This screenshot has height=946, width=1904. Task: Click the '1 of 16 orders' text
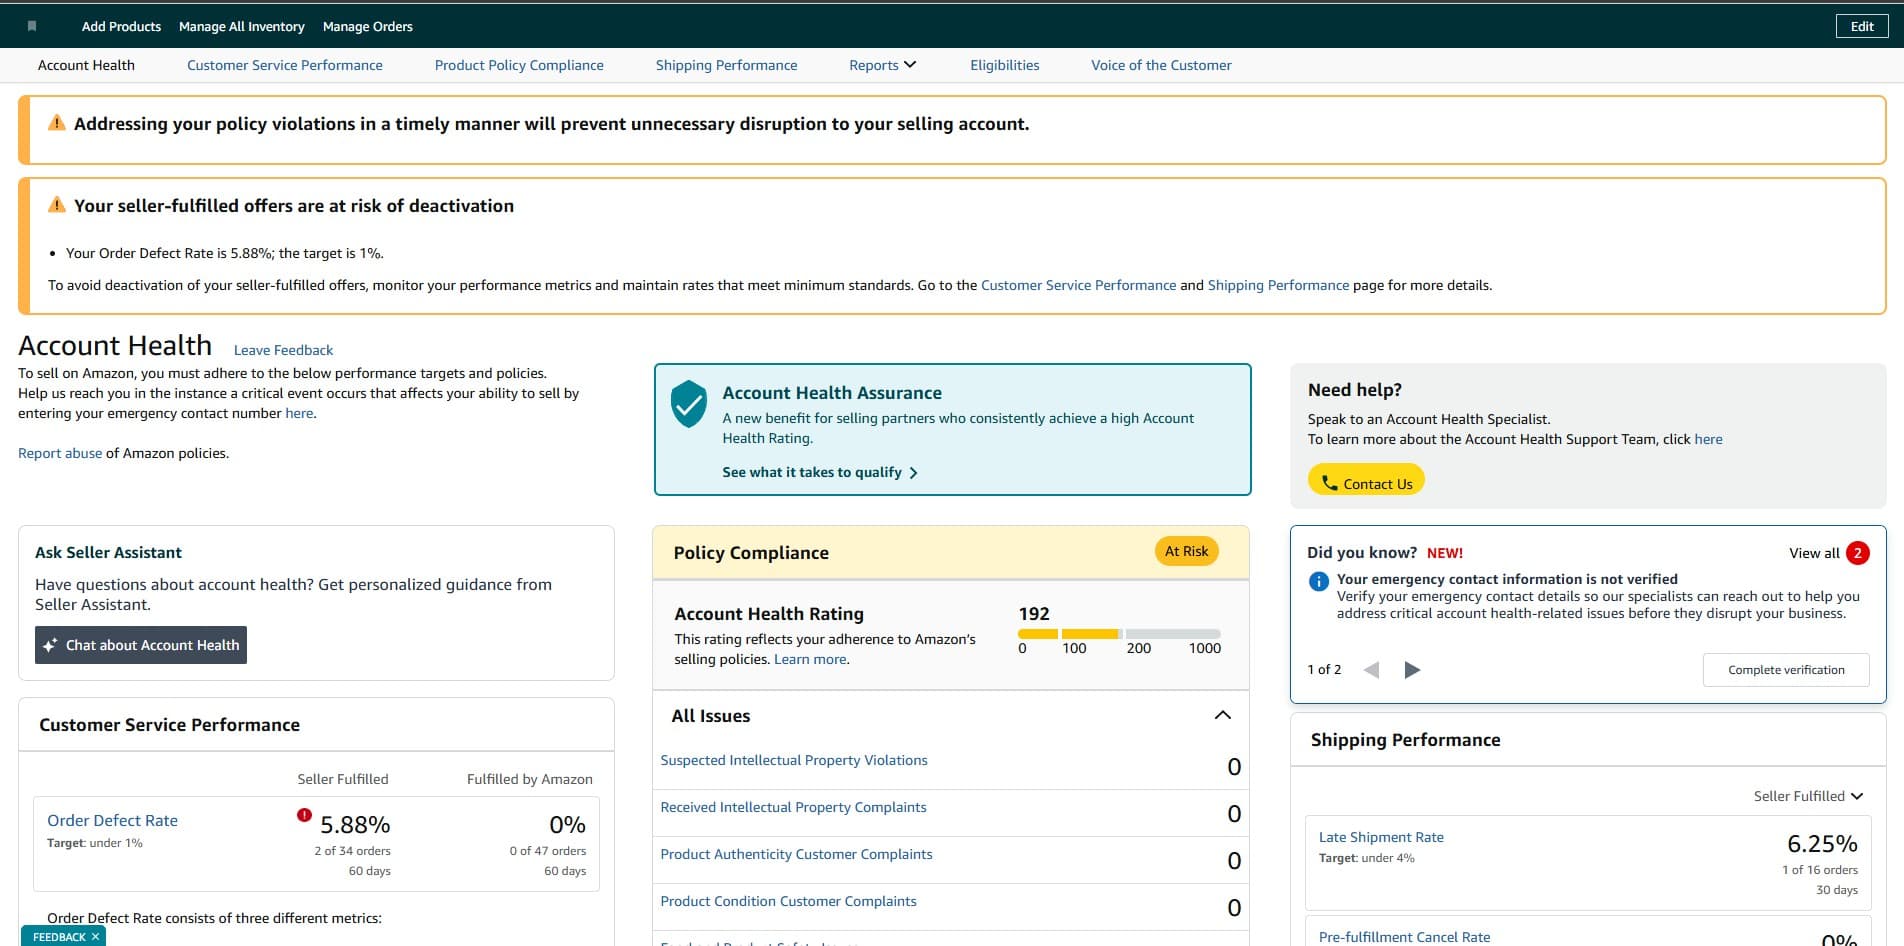coord(1820,870)
